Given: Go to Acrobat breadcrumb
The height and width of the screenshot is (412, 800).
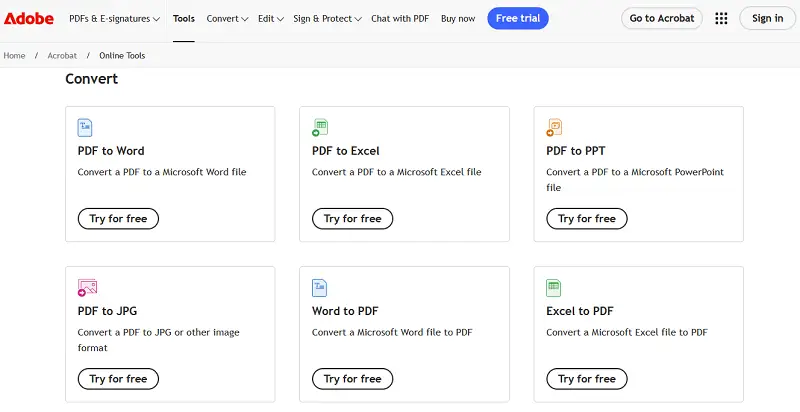Looking at the screenshot, I should pos(62,56).
